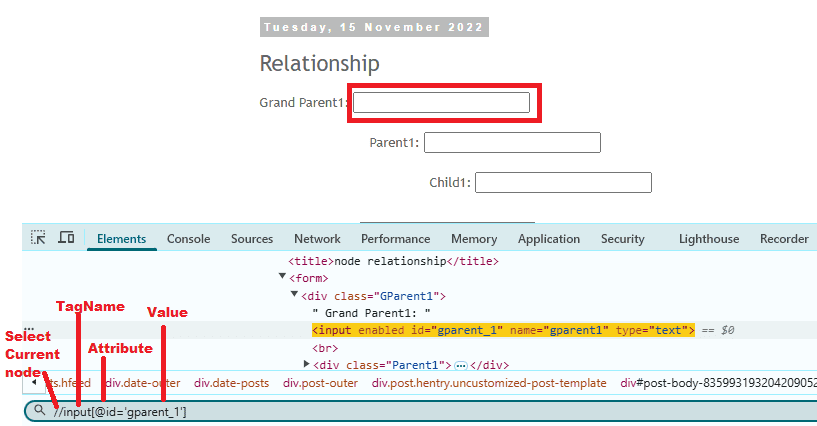Expand the Parent1 div node
The height and width of the screenshot is (426, 817).
click(306, 364)
